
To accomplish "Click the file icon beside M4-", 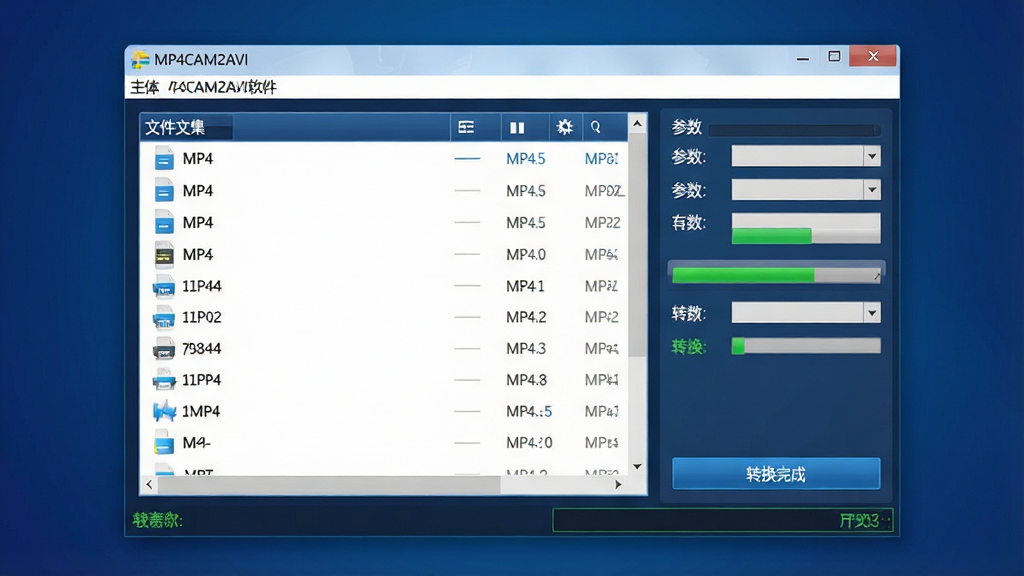I will coord(164,443).
